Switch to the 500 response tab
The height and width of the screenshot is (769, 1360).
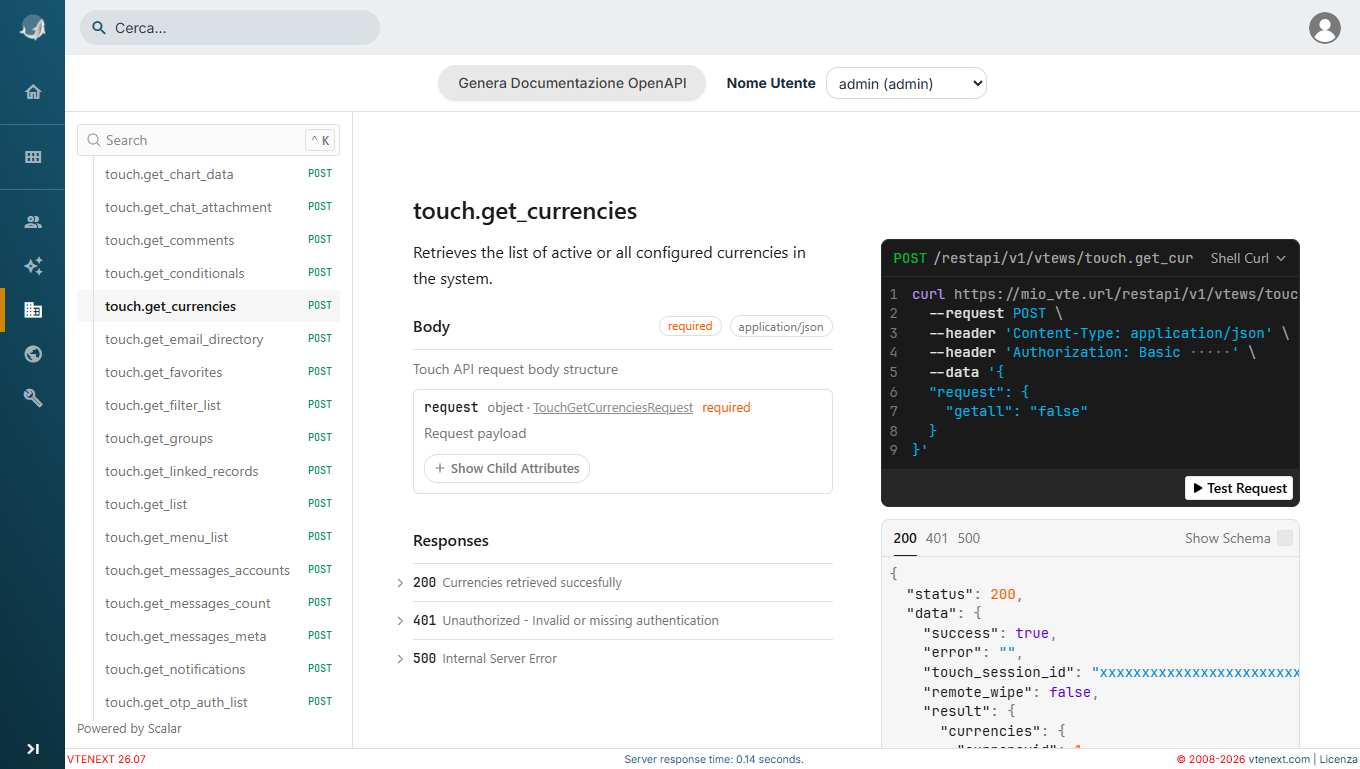pyautogui.click(x=969, y=538)
